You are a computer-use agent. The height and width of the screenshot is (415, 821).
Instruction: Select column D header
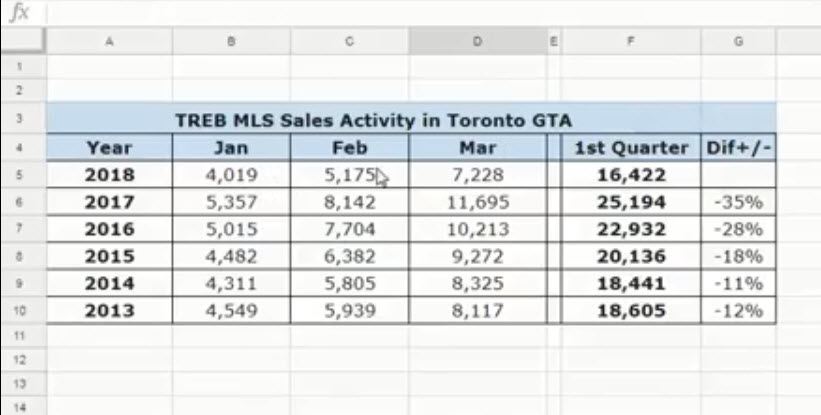(477, 42)
